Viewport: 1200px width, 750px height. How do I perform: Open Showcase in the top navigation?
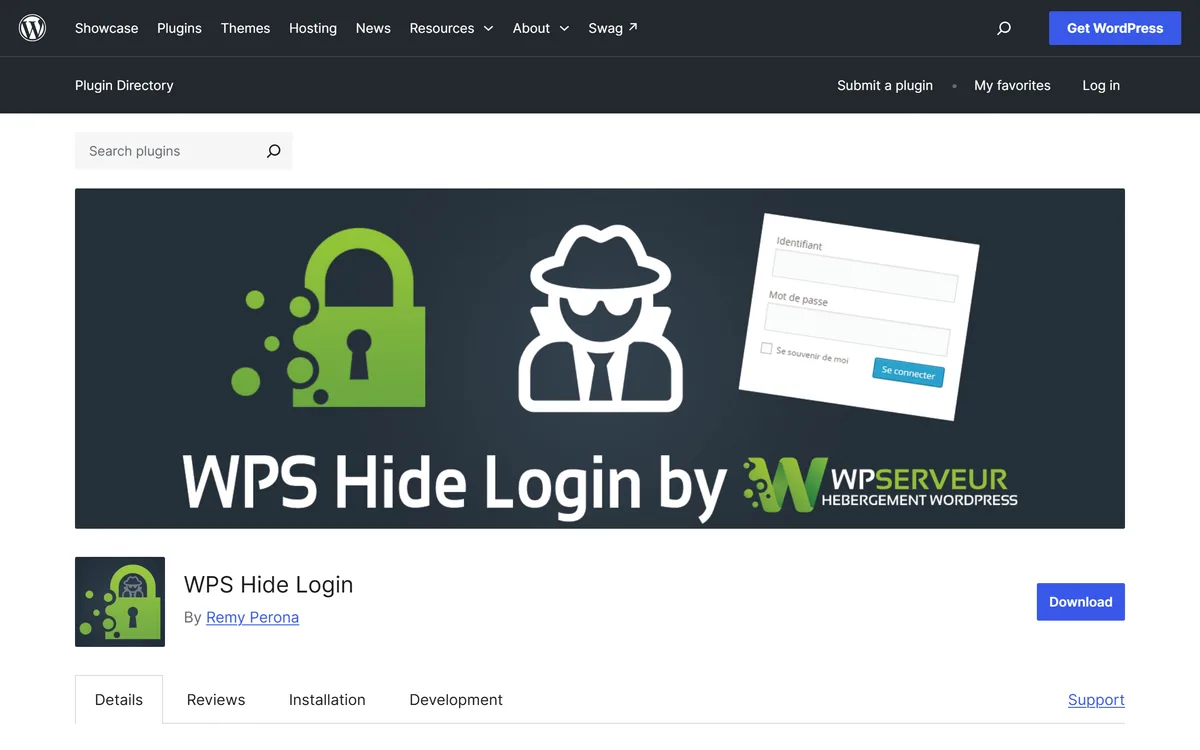pyautogui.click(x=106, y=28)
